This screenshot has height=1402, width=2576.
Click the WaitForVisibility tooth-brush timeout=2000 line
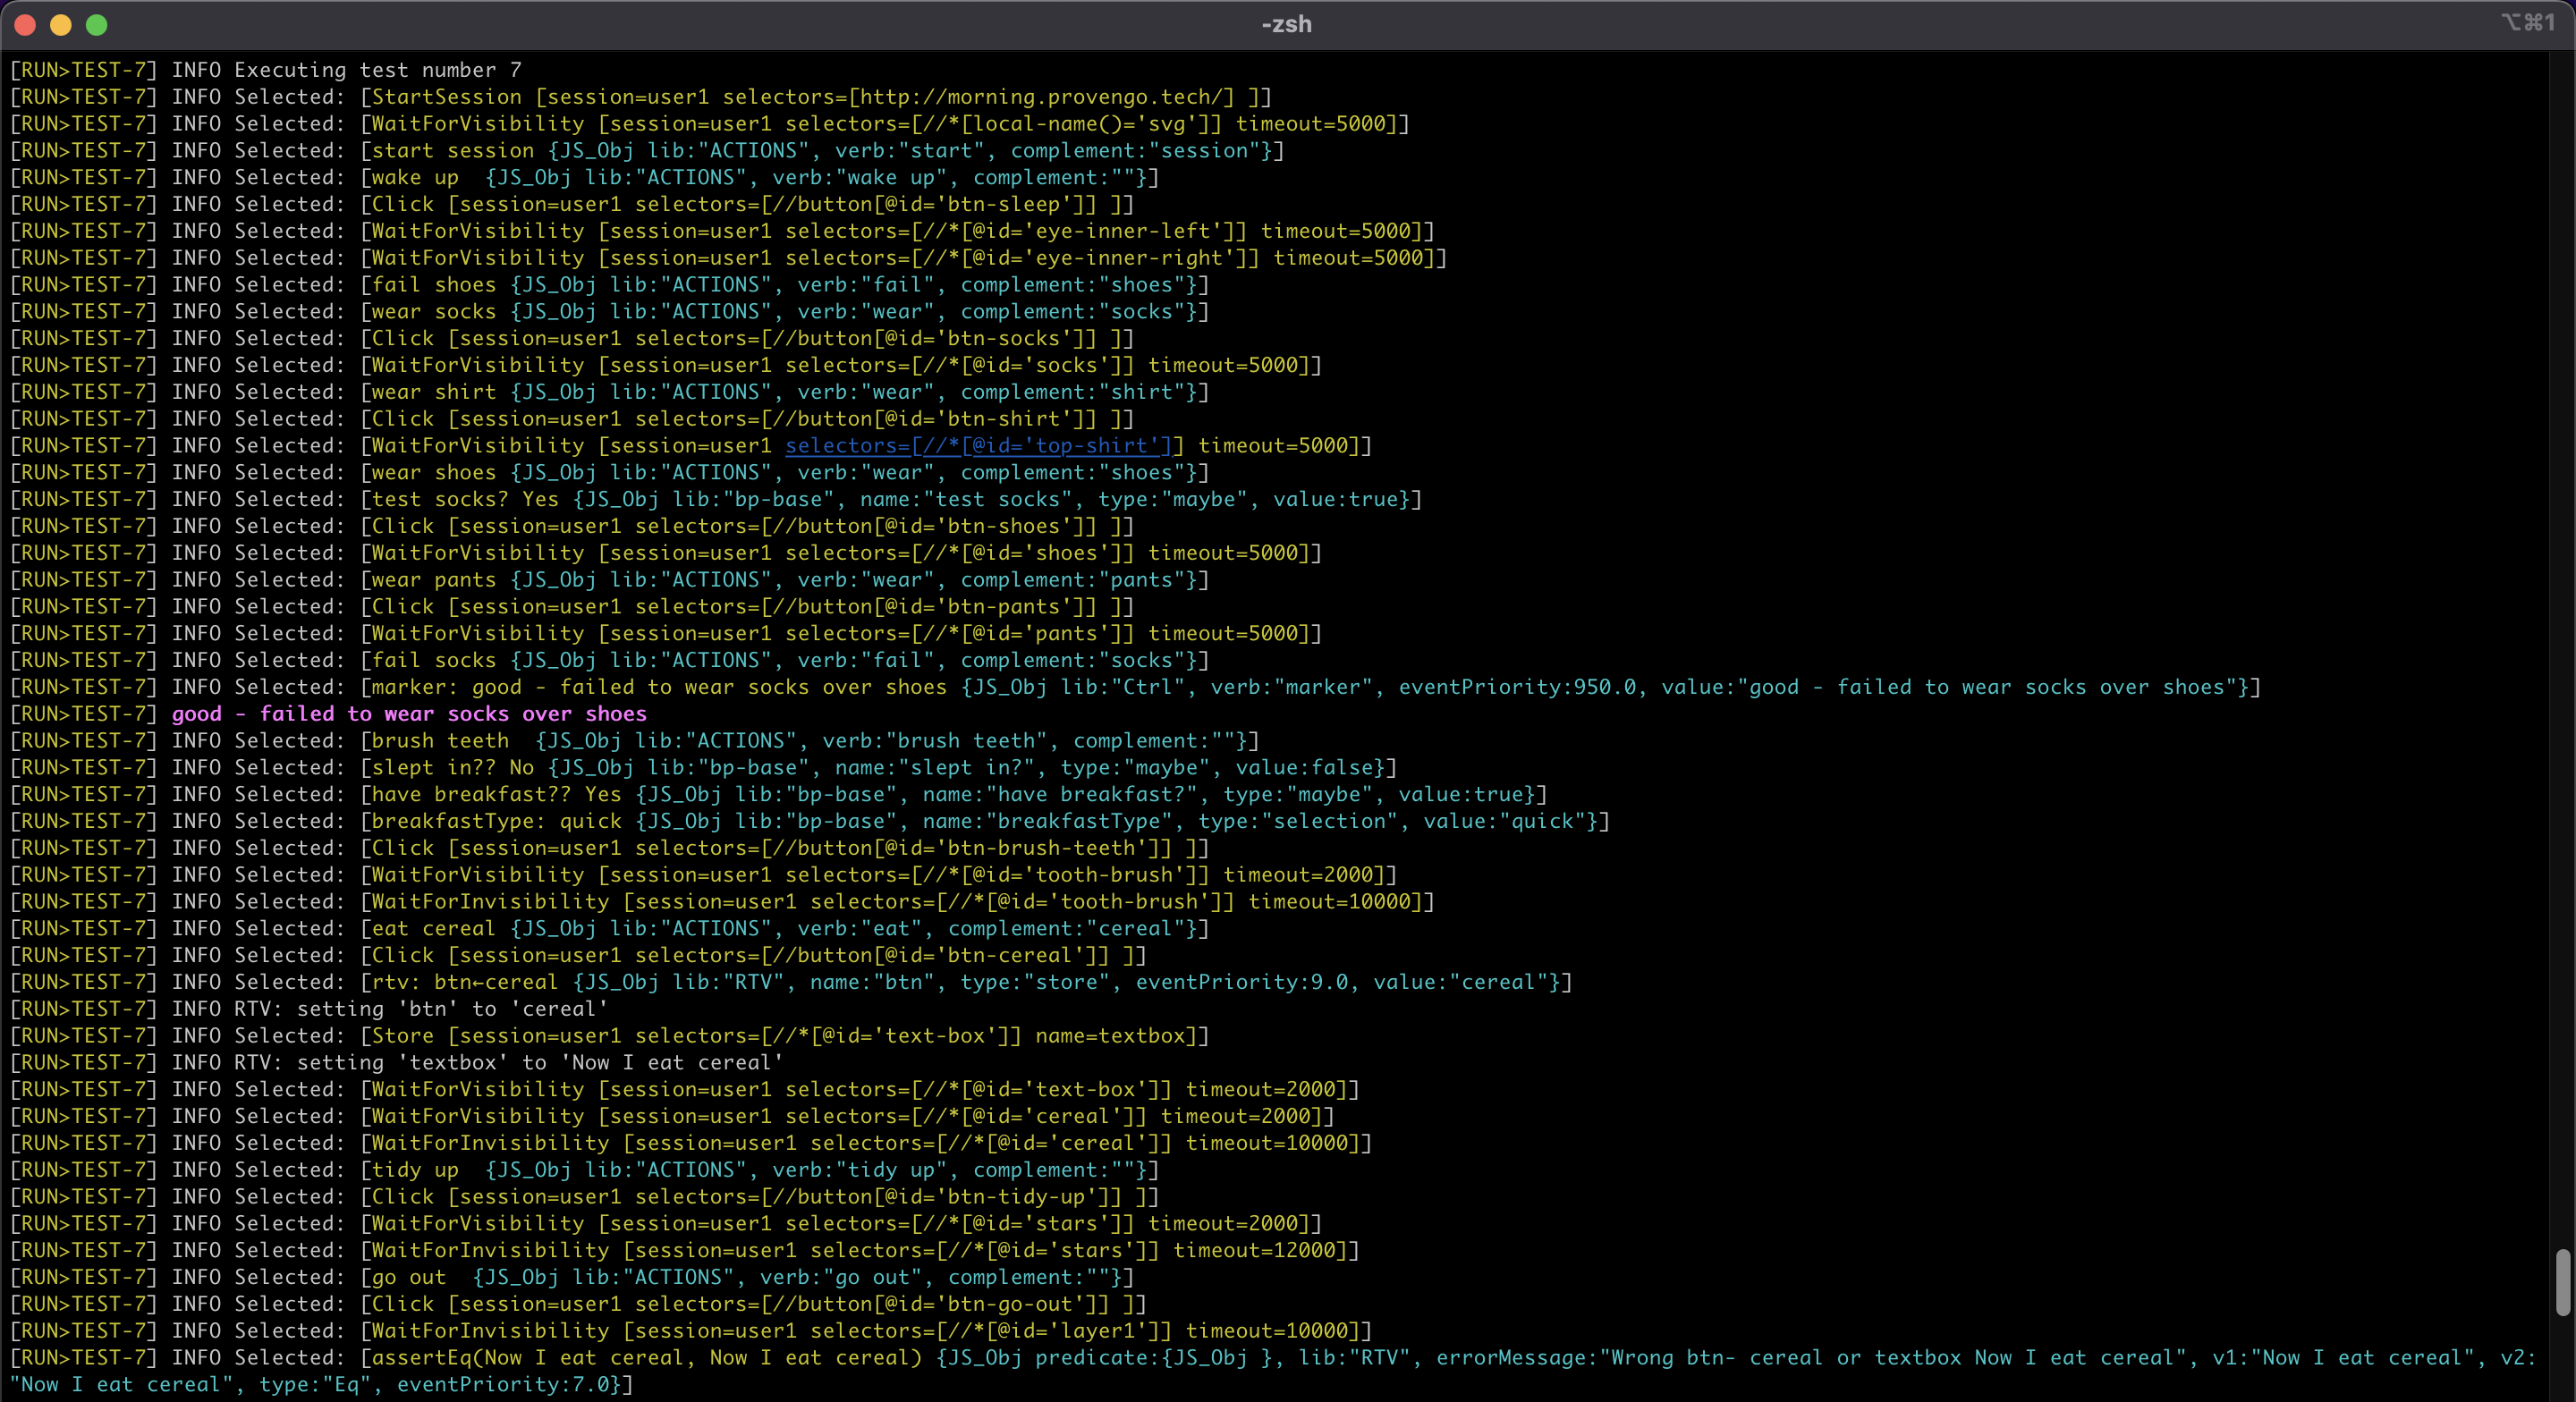704,875
